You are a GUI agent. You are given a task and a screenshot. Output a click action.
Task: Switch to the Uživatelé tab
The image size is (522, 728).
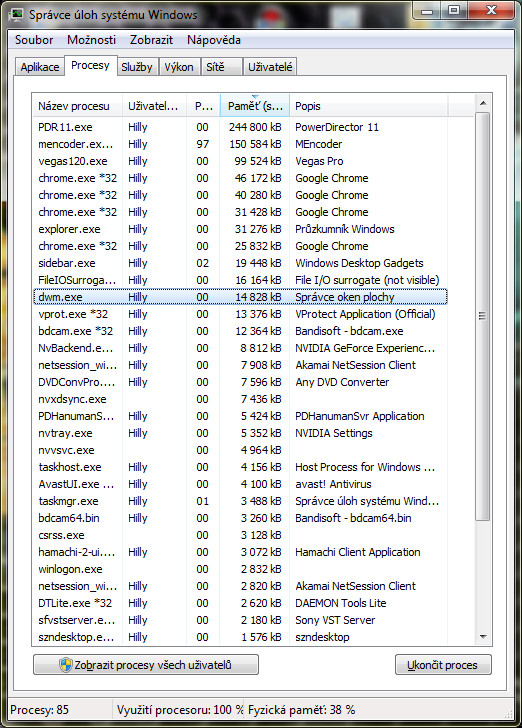[x=270, y=67]
